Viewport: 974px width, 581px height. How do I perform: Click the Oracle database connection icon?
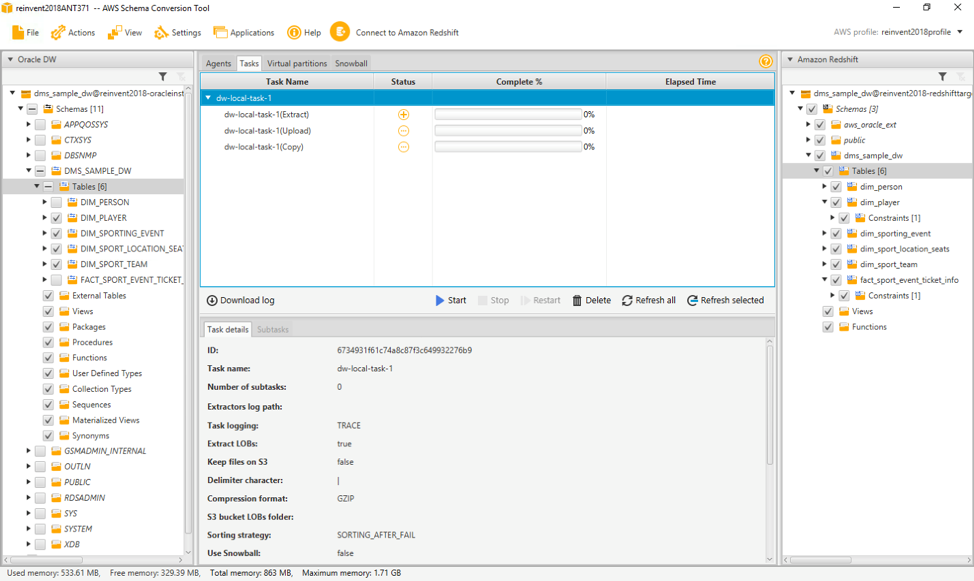[x=25, y=93]
